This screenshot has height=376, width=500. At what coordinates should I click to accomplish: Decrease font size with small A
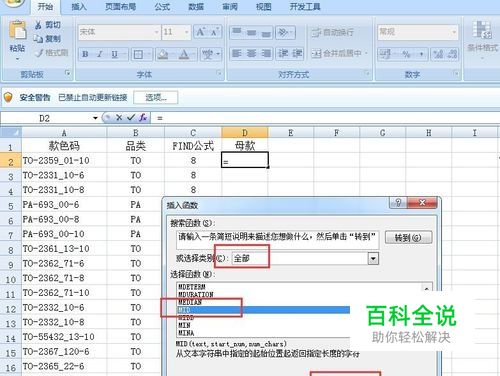pos(214,32)
